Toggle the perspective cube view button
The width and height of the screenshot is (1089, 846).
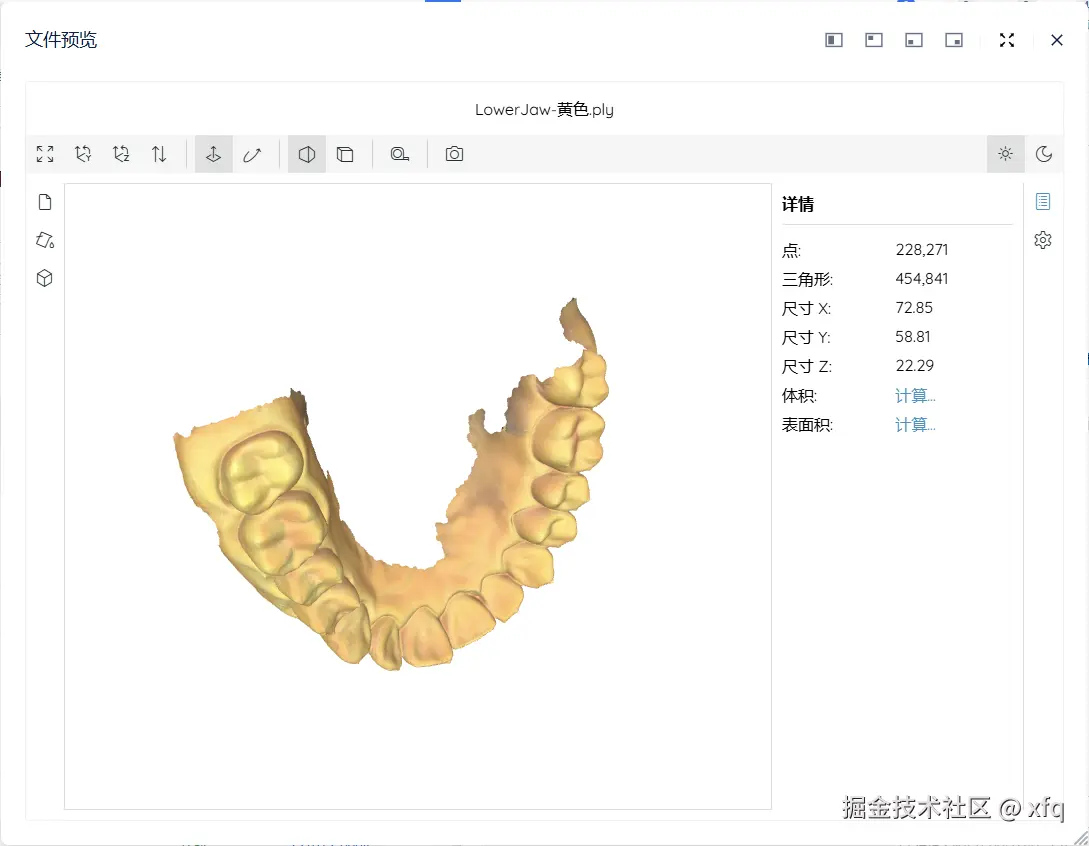306,154
